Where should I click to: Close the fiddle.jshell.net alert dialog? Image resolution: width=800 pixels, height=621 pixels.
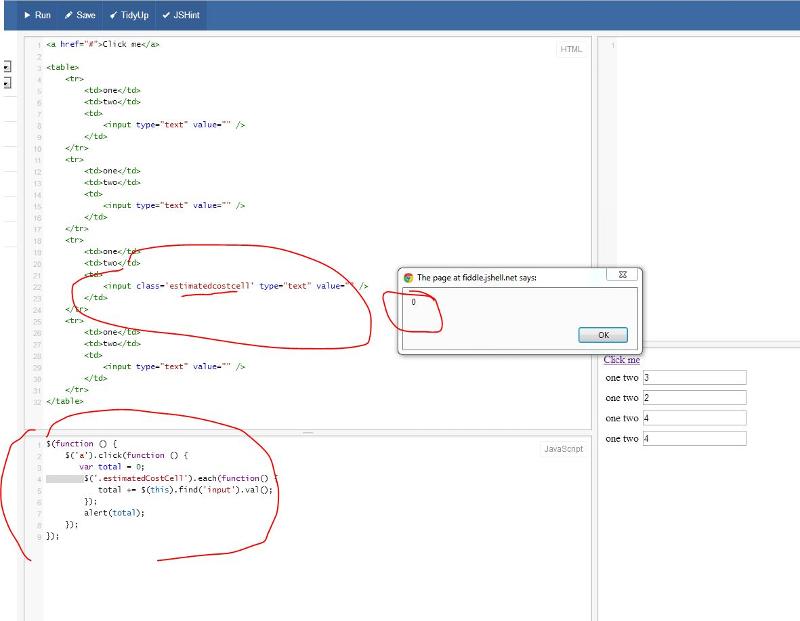(624, 274)
